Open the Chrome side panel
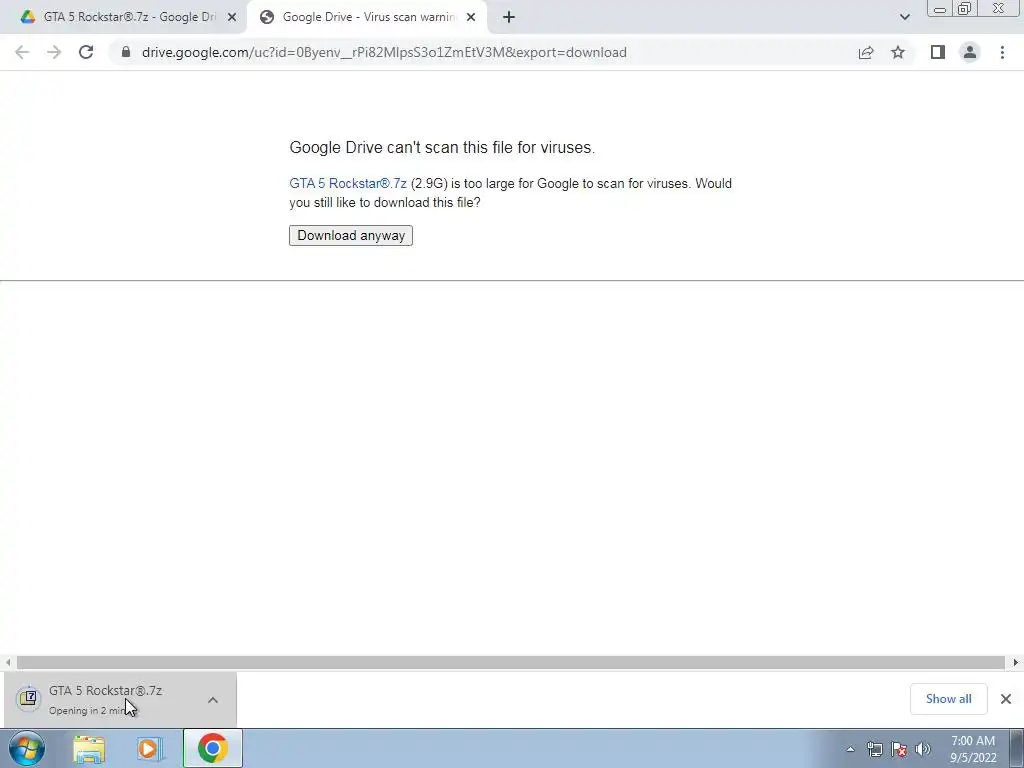The width and height of the screenshot is (1024, 768). point(938,52)
